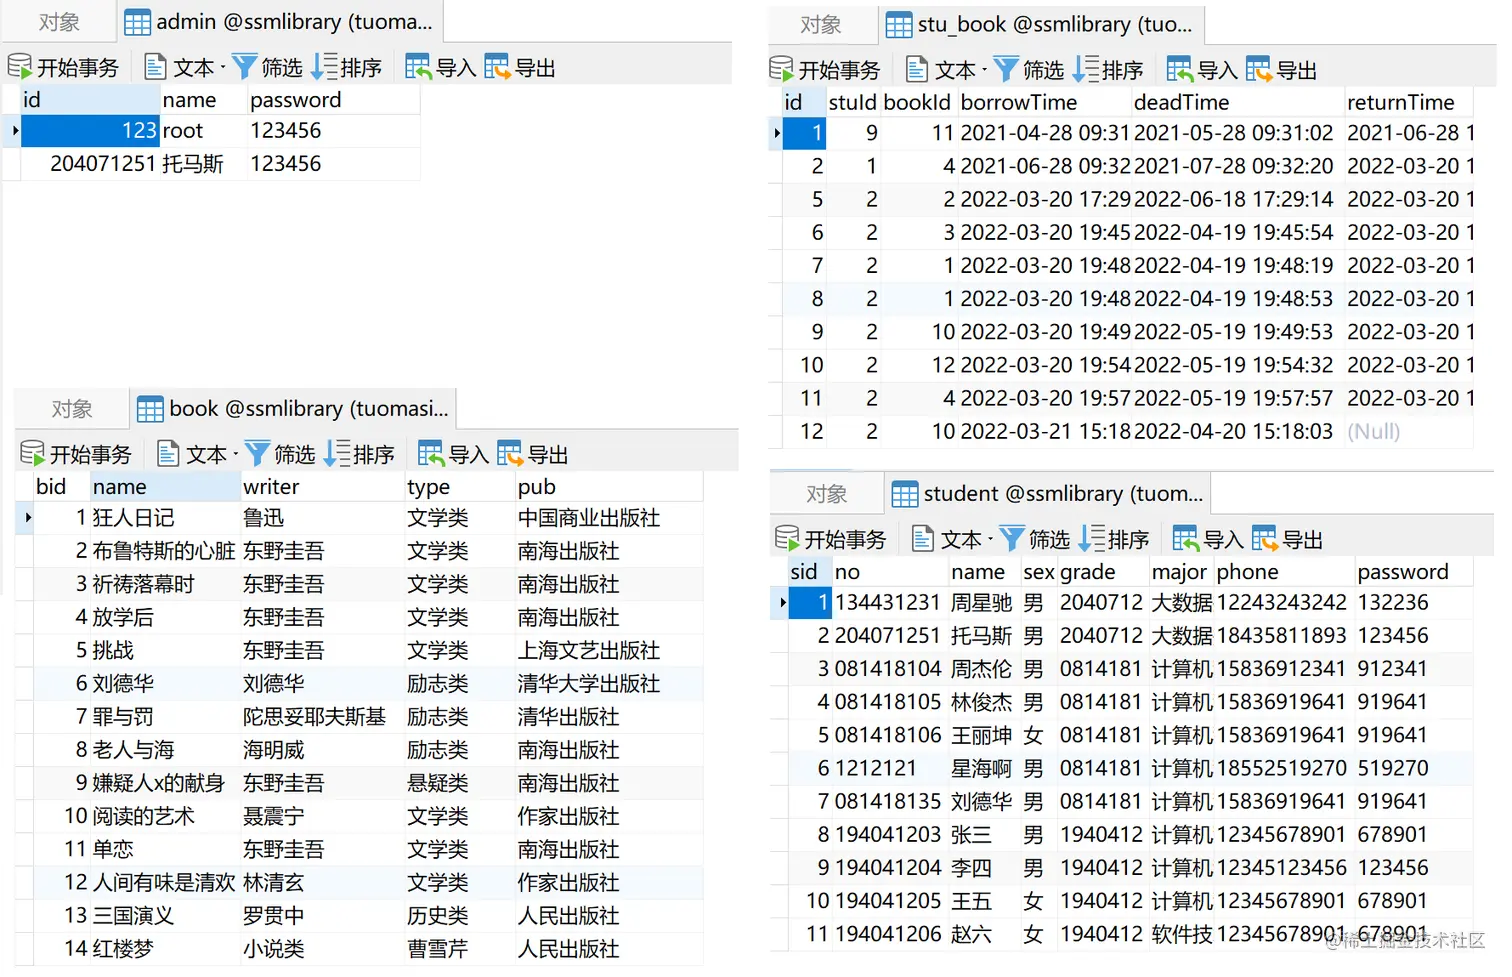The height and width of the screenshot is (977, 1512).
Task: Click the Sort icon in student window
Action: coord(1092,539)
